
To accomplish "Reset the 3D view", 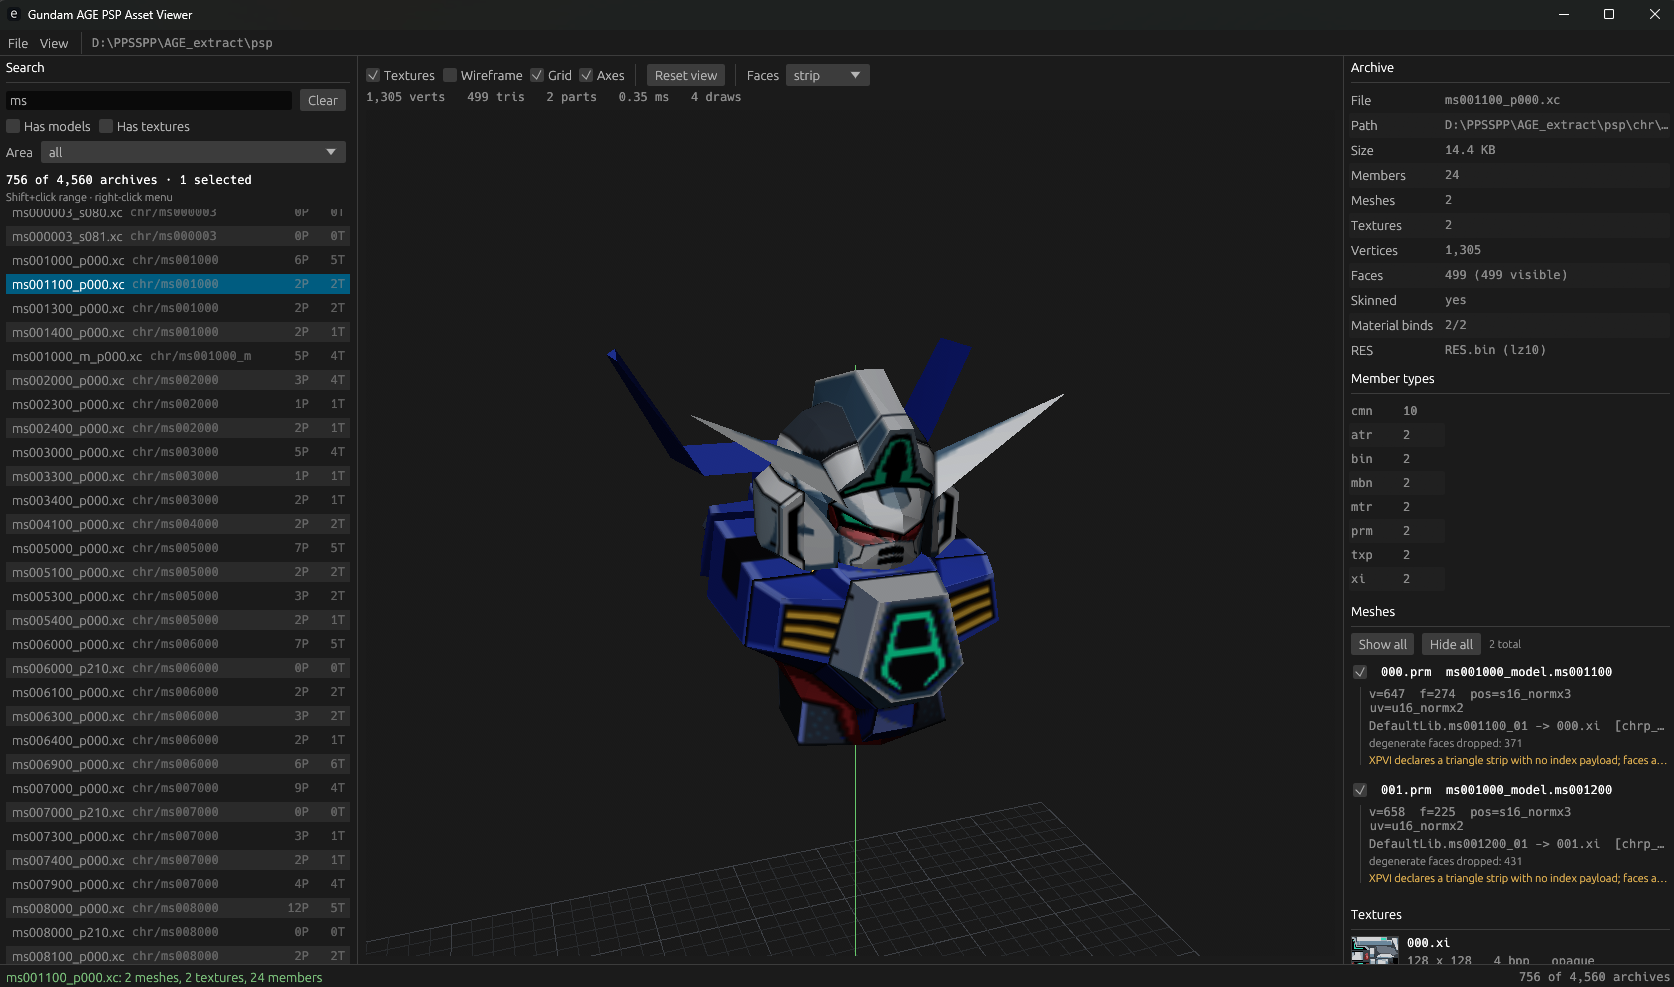I will pos(686,75).
